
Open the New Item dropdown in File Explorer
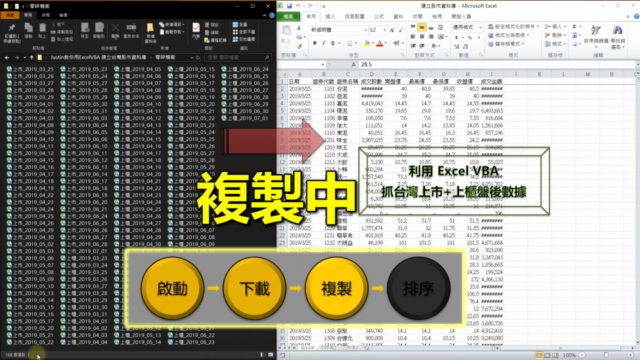click(171, 24)
